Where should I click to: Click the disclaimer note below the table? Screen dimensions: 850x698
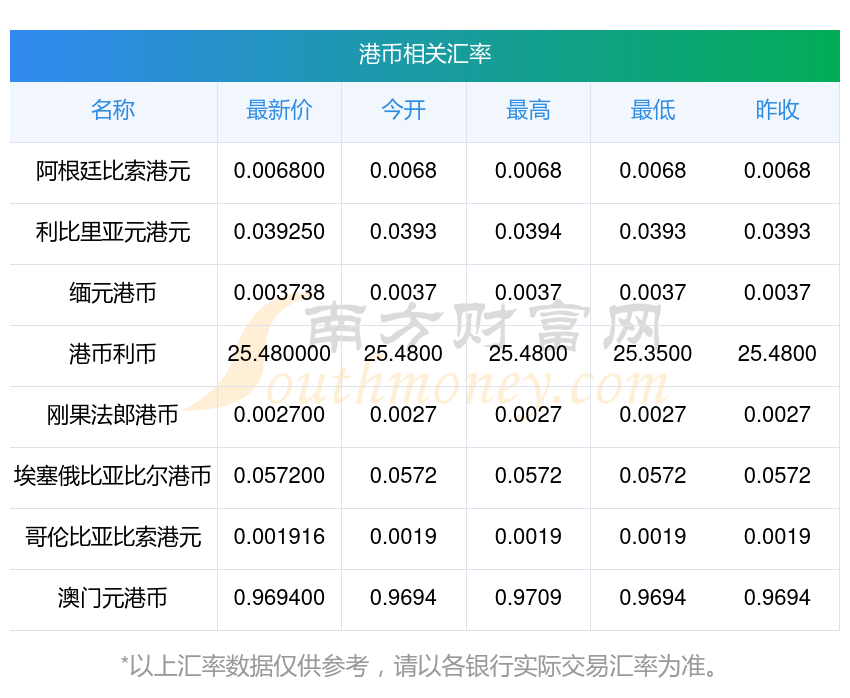(x=418, y=666)
